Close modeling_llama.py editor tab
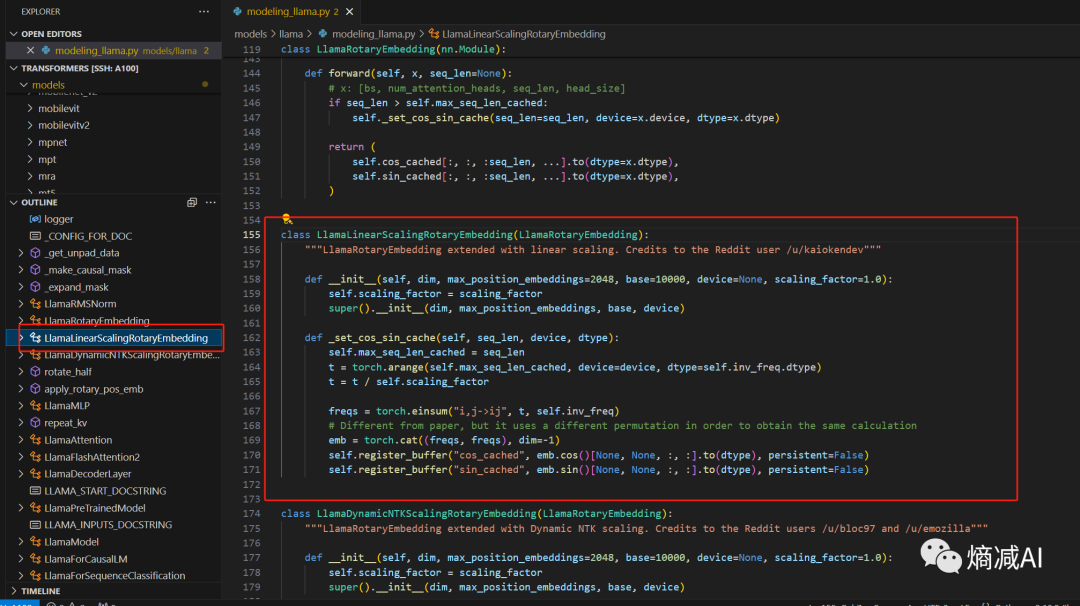1080x606 pixels. pos(349,12)
